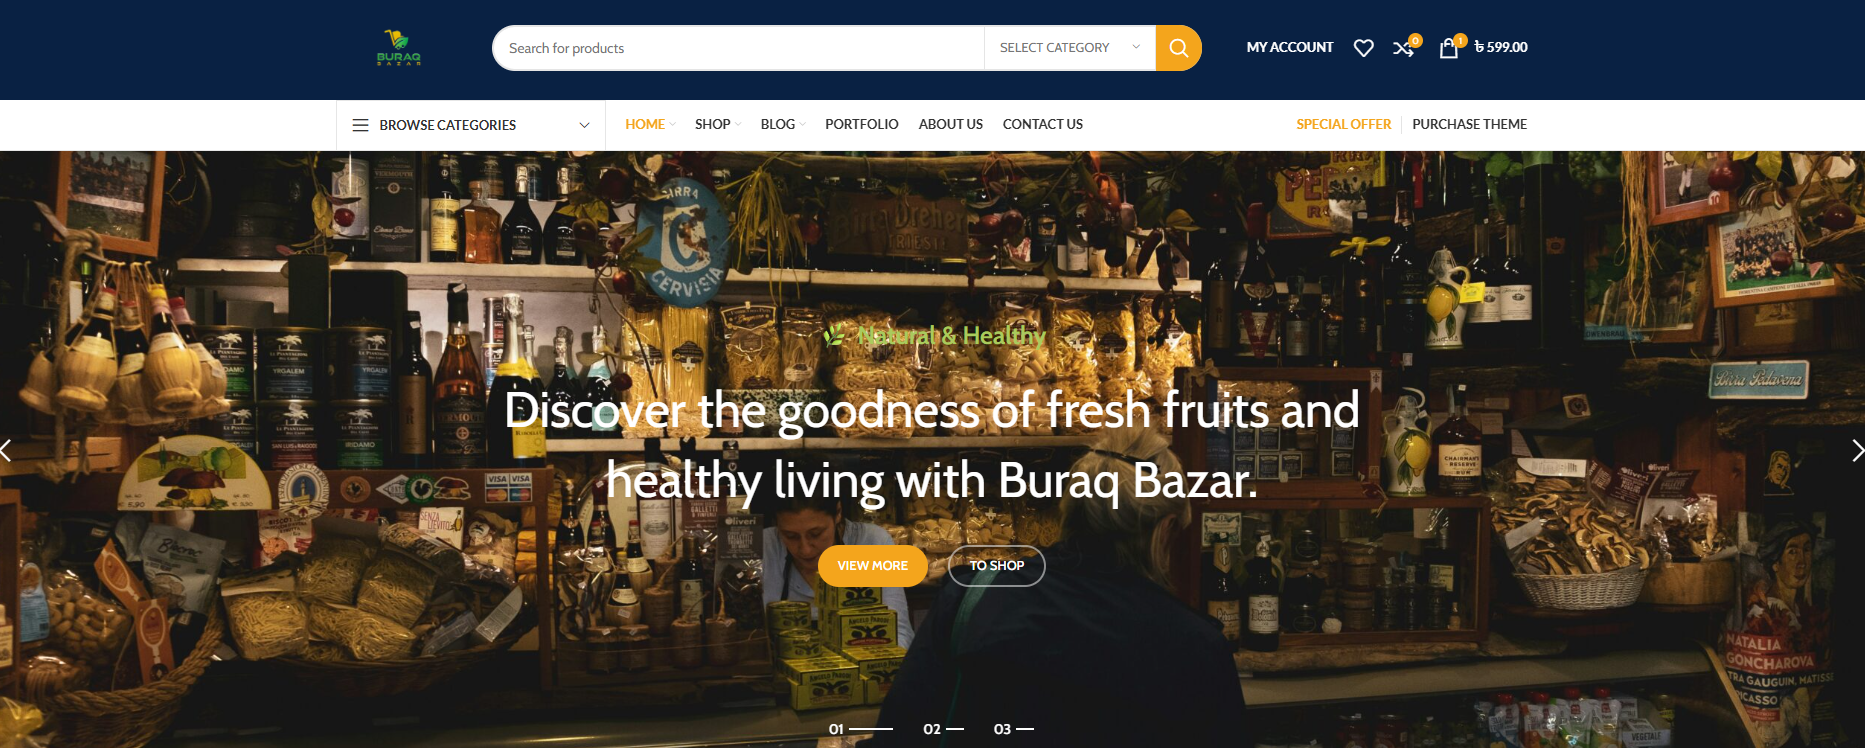Click the hamburger icon beside Browse Categories
Viewport: 1865px width, 748px height.
click(x=360, y=125)
